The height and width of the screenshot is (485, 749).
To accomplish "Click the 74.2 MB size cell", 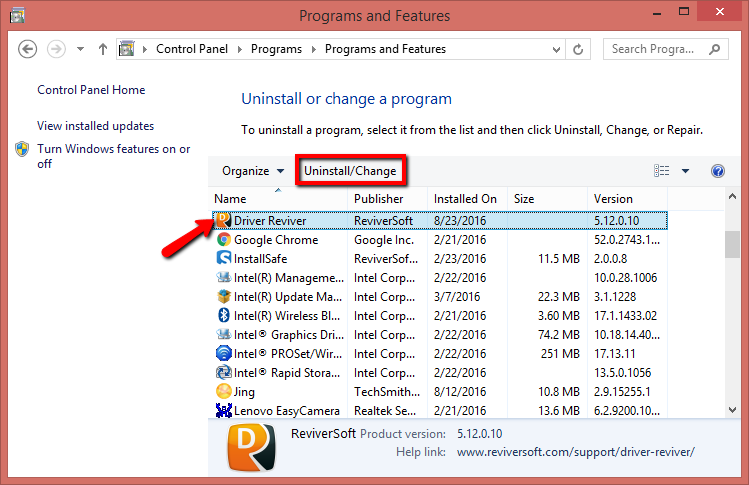I will (558, 334).
